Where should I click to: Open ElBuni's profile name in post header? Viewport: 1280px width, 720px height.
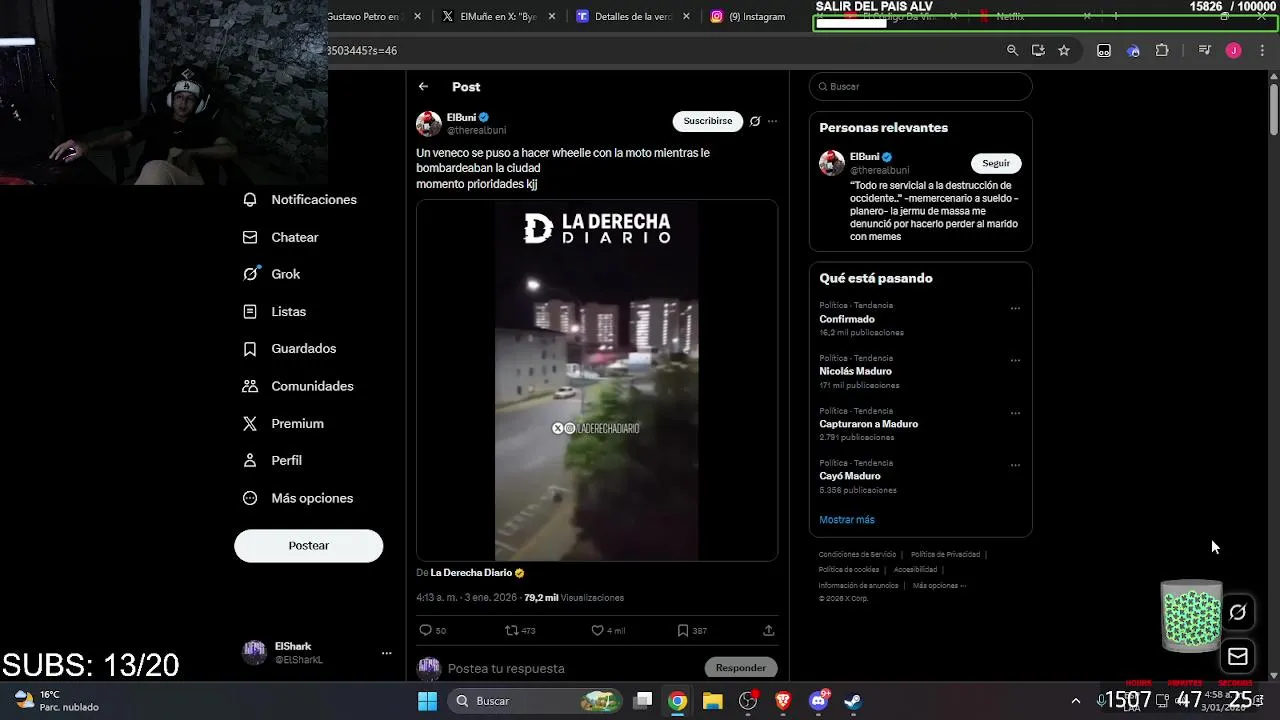461,117
